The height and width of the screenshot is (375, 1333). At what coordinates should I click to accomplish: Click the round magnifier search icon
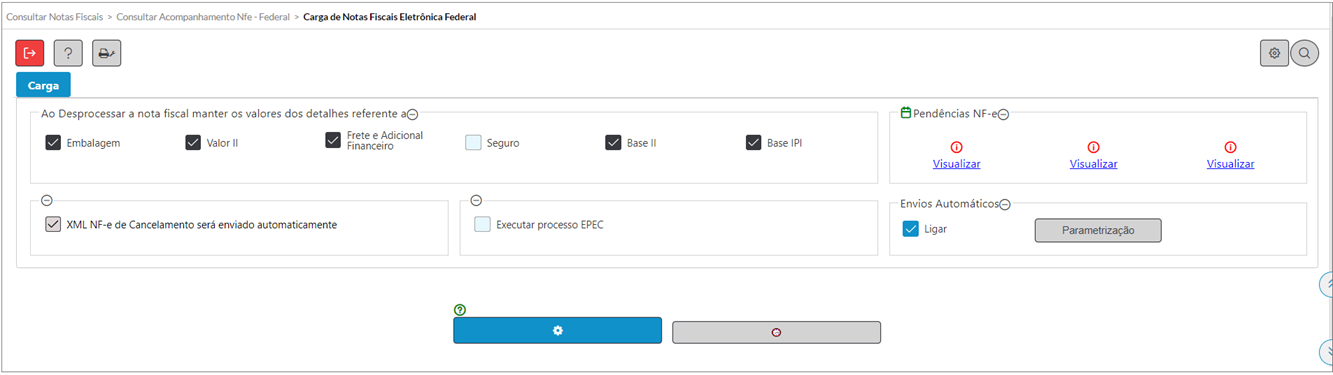tap(1304, 53)
